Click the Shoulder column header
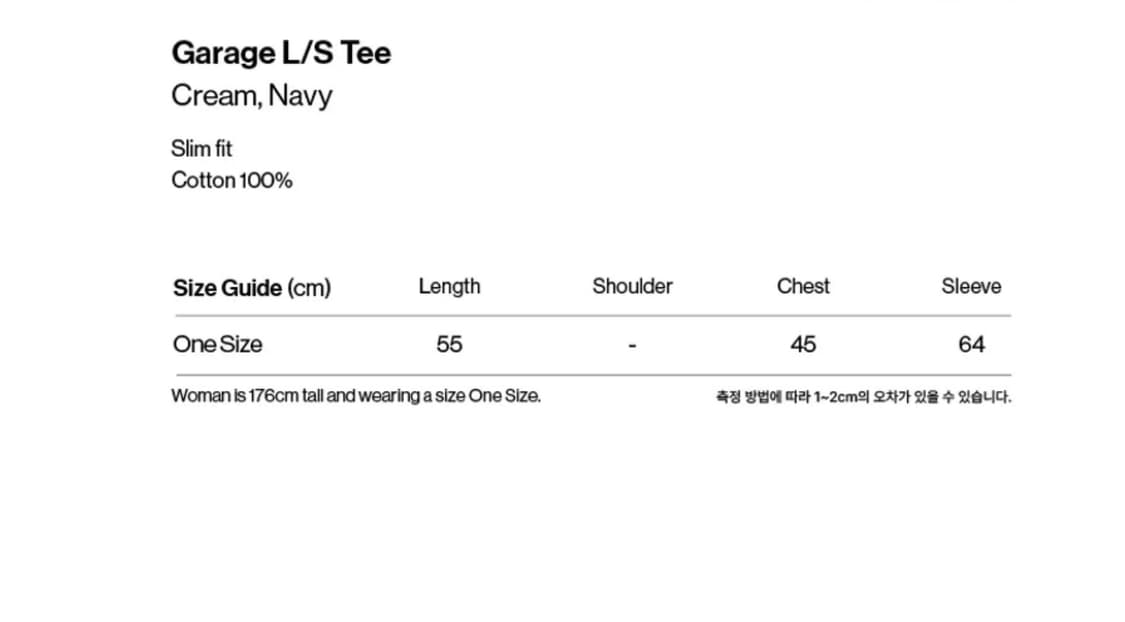The width and height of the screenshot is (1125, 622). tap(632, 286)
